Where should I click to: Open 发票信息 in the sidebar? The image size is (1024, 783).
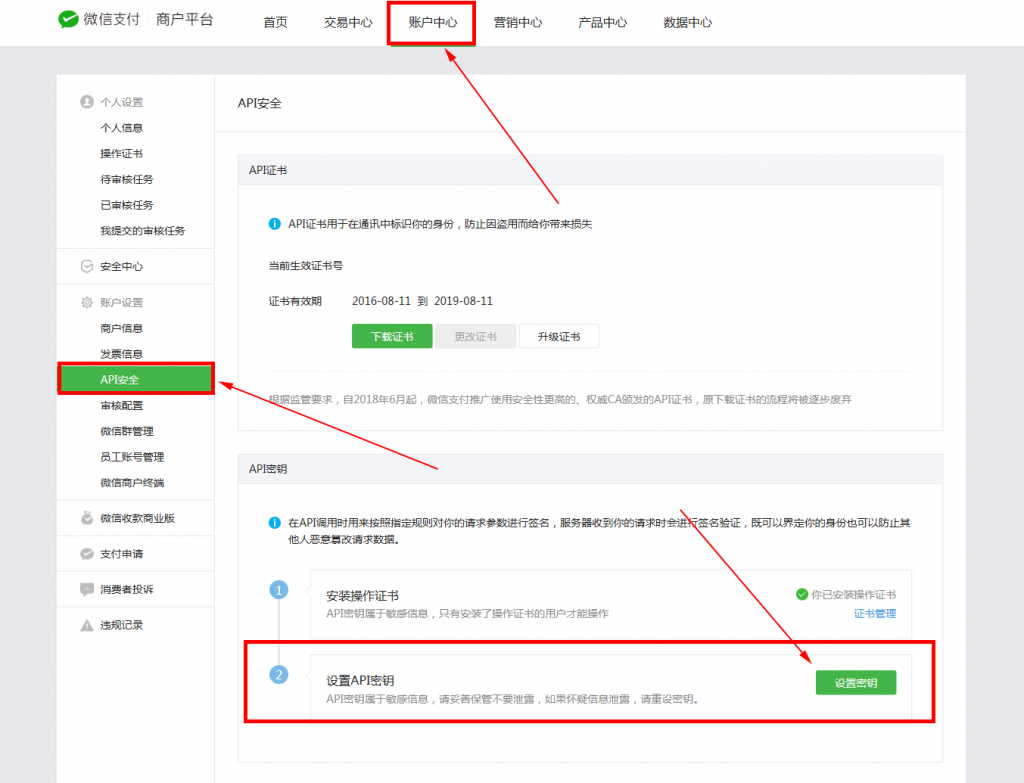[121, 354]
